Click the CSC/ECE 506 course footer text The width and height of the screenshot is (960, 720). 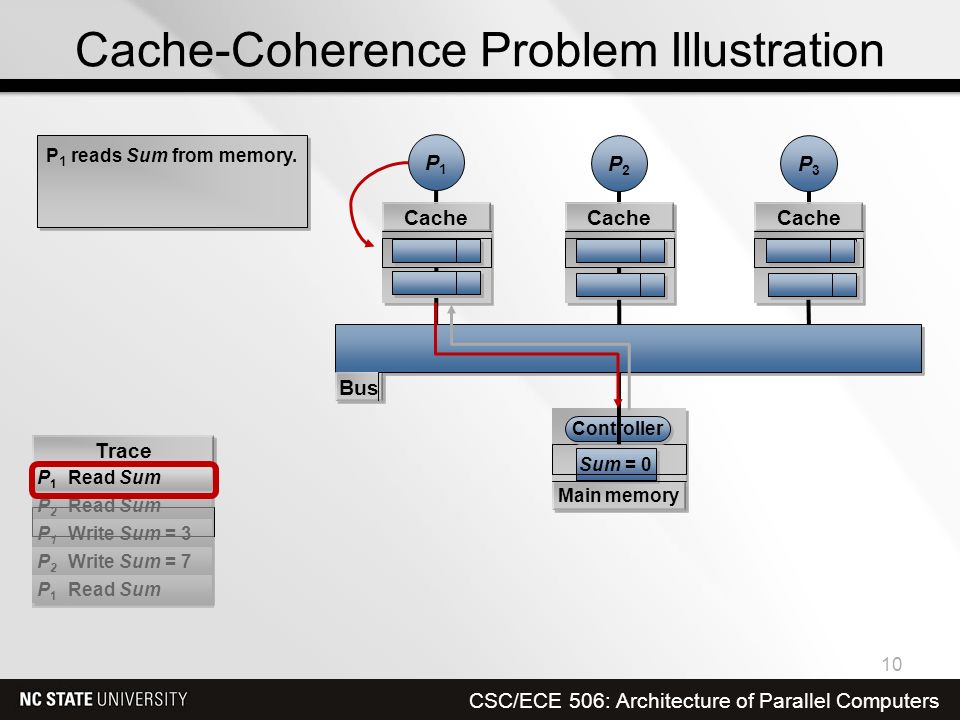point(704,700)
